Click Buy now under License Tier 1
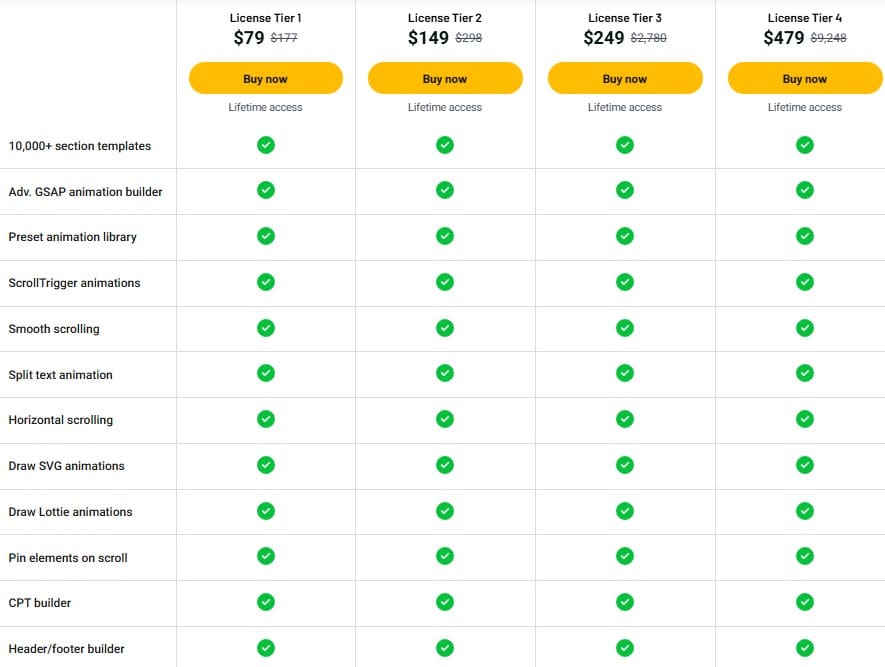 coord(265,77)
